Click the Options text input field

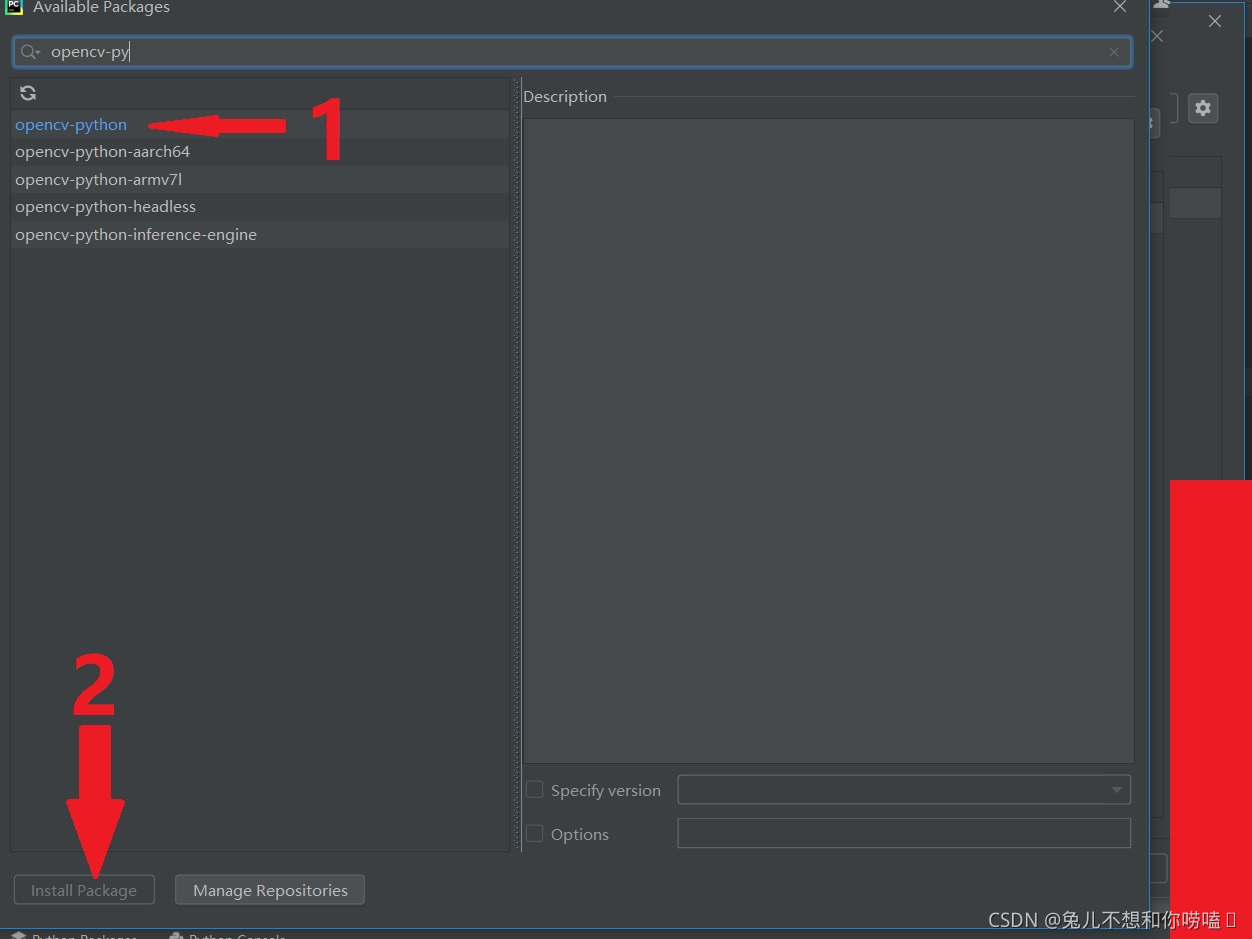(x=904, y=833)
